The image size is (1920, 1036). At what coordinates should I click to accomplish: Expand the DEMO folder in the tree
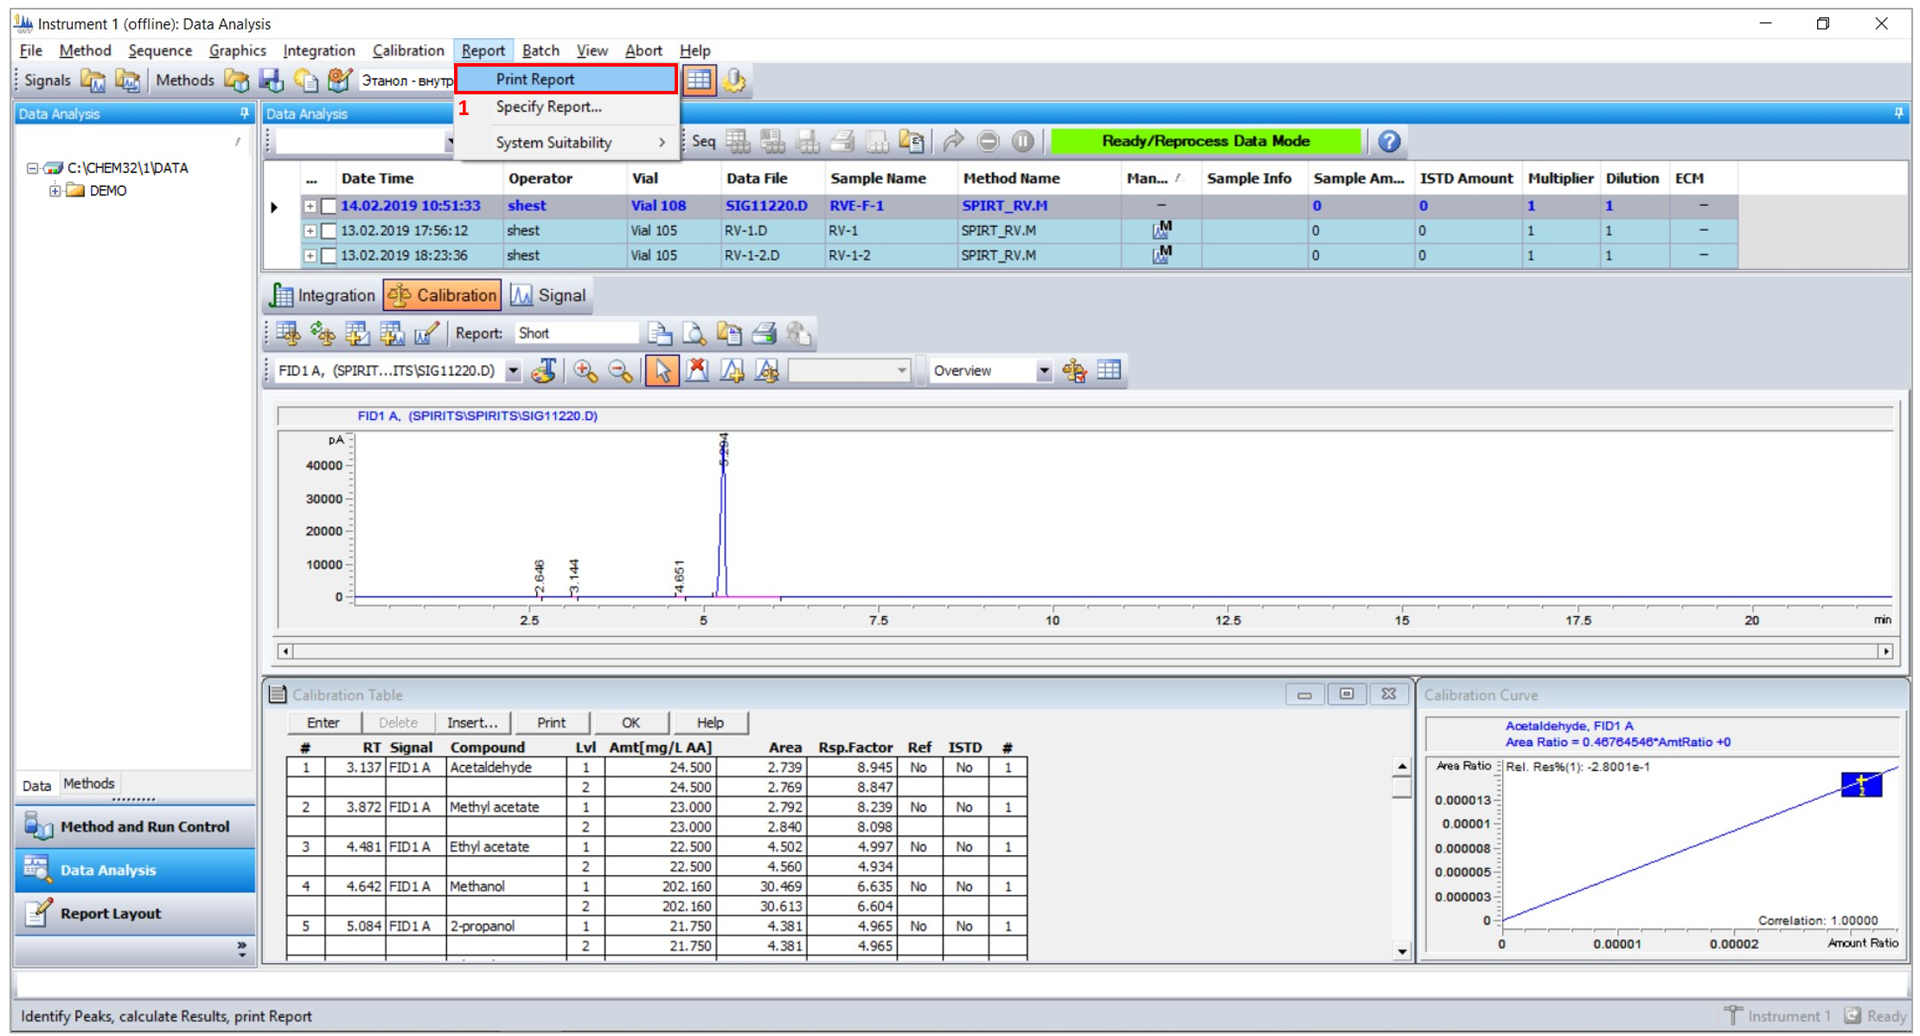click(55, 191)
